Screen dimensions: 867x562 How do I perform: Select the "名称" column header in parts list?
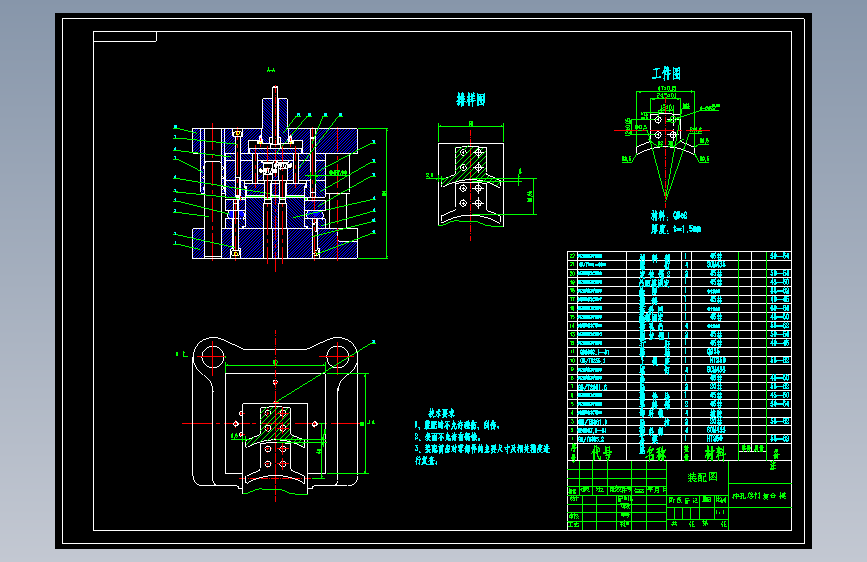click(656, 454)
